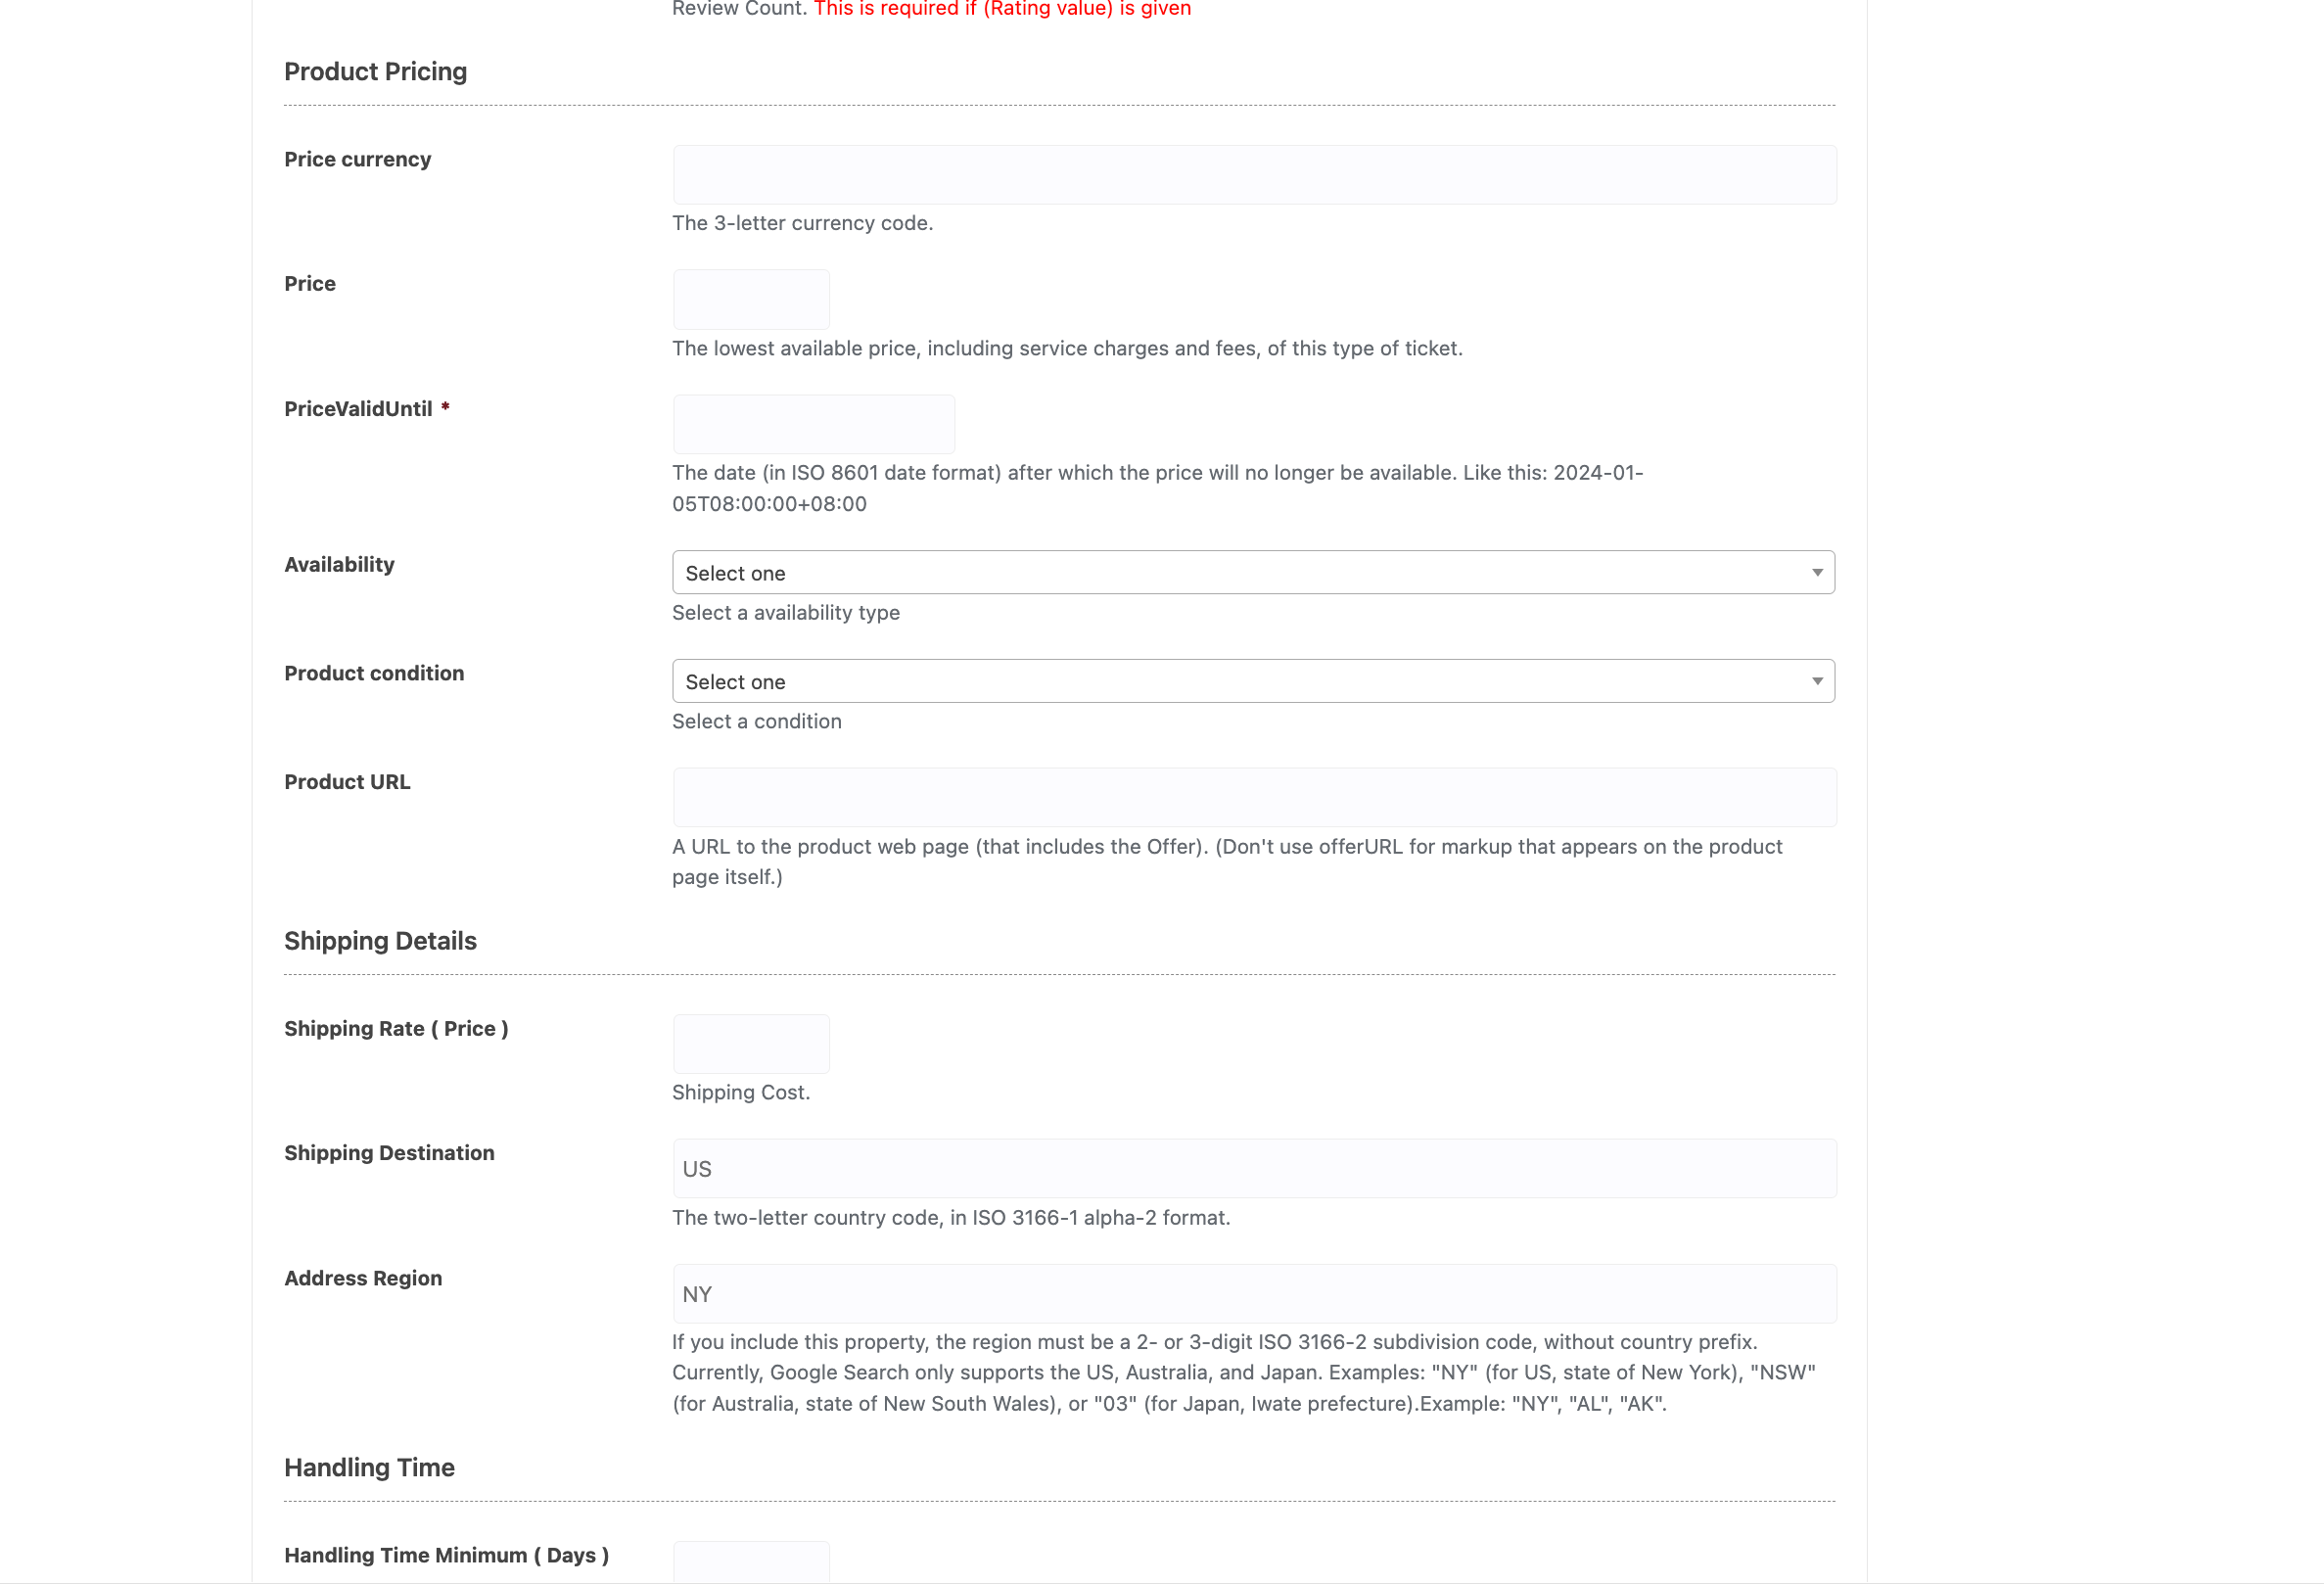Screen dimensions: 2324x1584
Task: Click the 'Shipping Destination' label
Action: click(x=389, y=1153)
